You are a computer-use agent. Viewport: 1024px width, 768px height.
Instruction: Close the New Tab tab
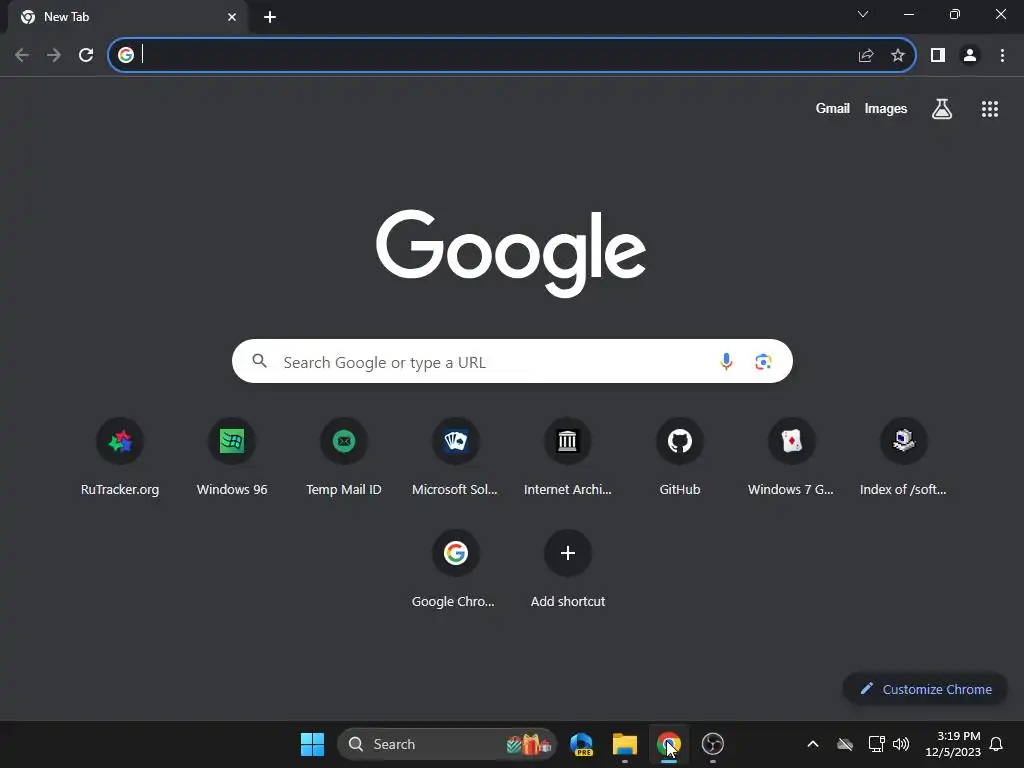point(232,17)
